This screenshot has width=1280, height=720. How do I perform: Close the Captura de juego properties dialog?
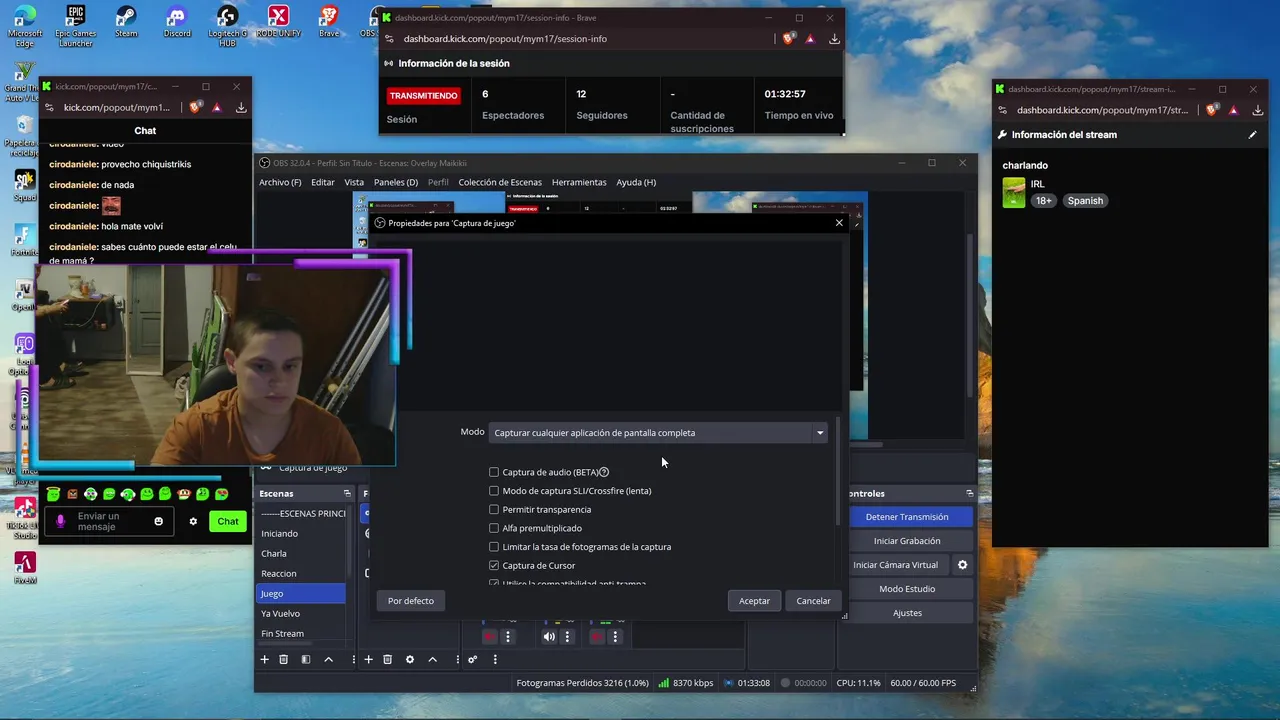tap(839, 223)
